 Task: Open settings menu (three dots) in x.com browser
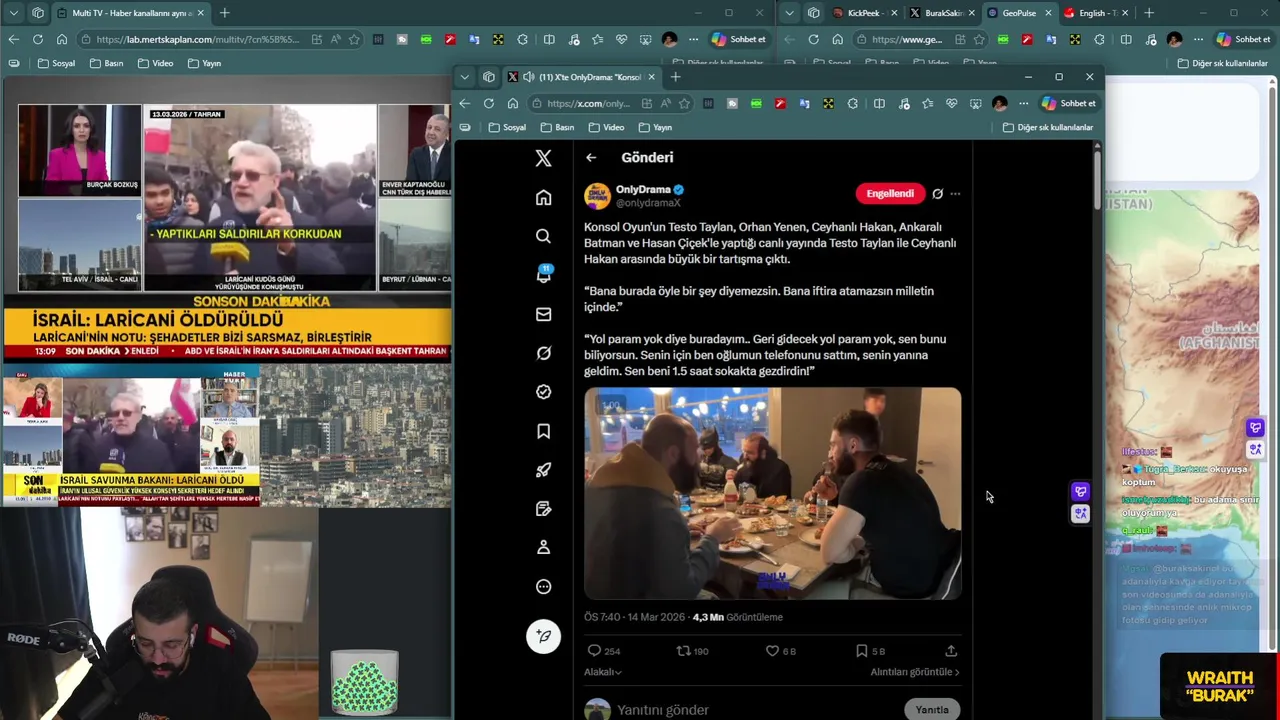coord(1023,104)
